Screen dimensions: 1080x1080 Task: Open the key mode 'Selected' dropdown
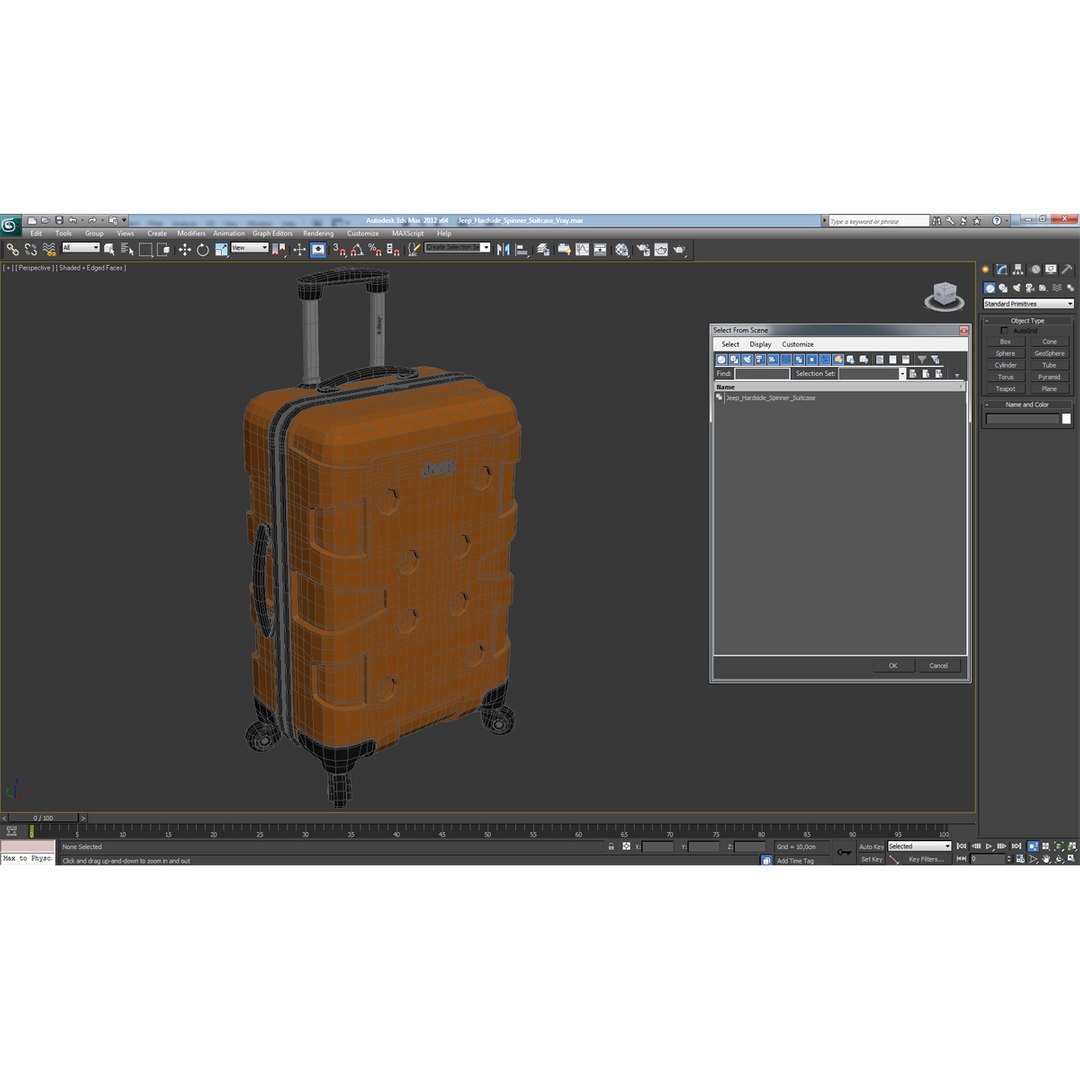click(920, 847)
